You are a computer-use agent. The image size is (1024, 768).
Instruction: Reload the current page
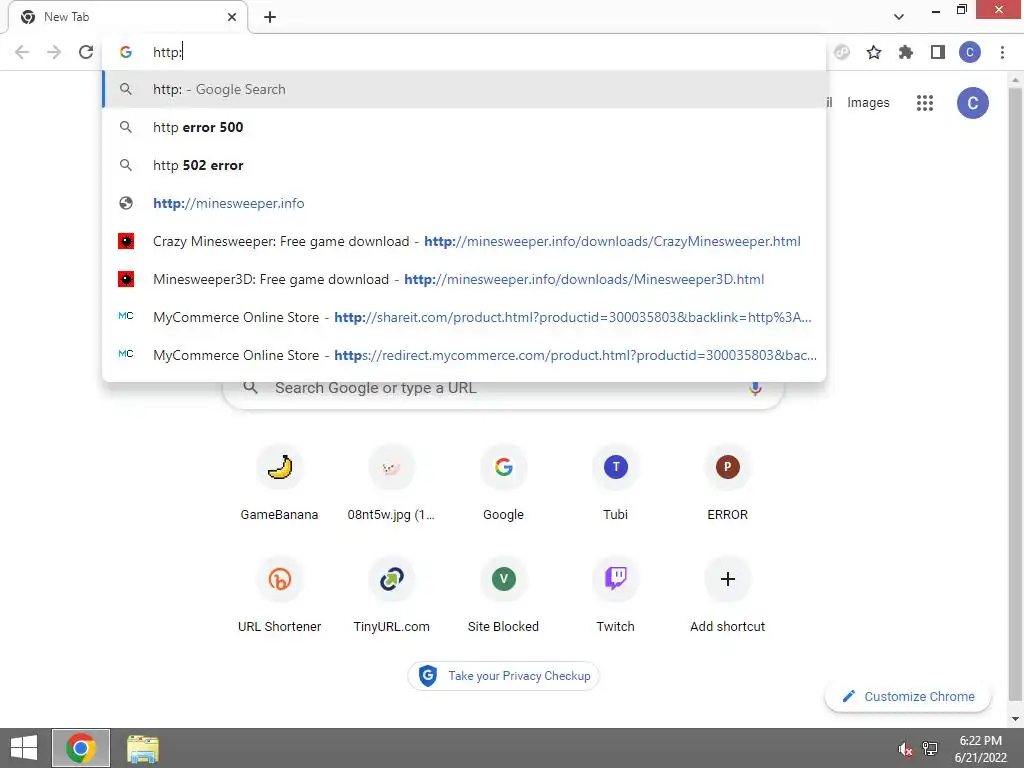click(x=86, y=52)
